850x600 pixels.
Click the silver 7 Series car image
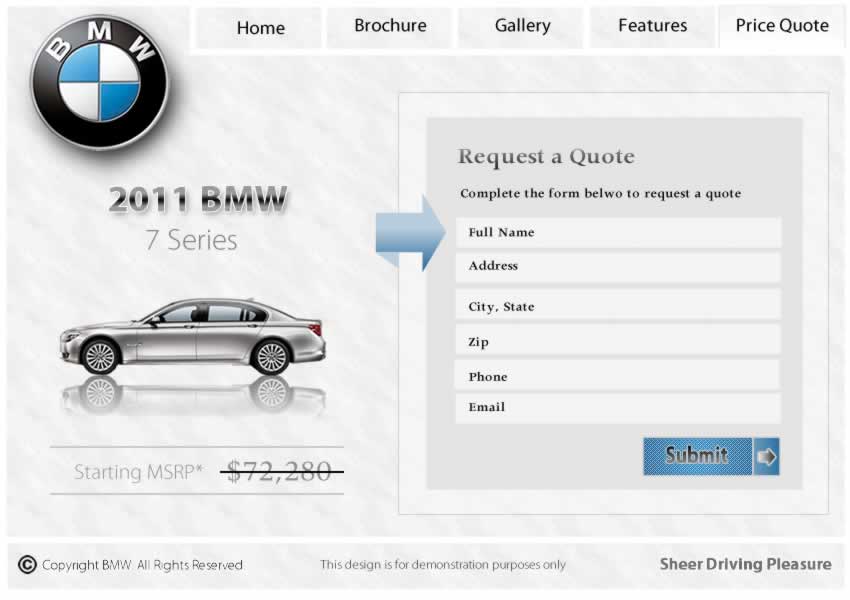click(x=193, y=336)
